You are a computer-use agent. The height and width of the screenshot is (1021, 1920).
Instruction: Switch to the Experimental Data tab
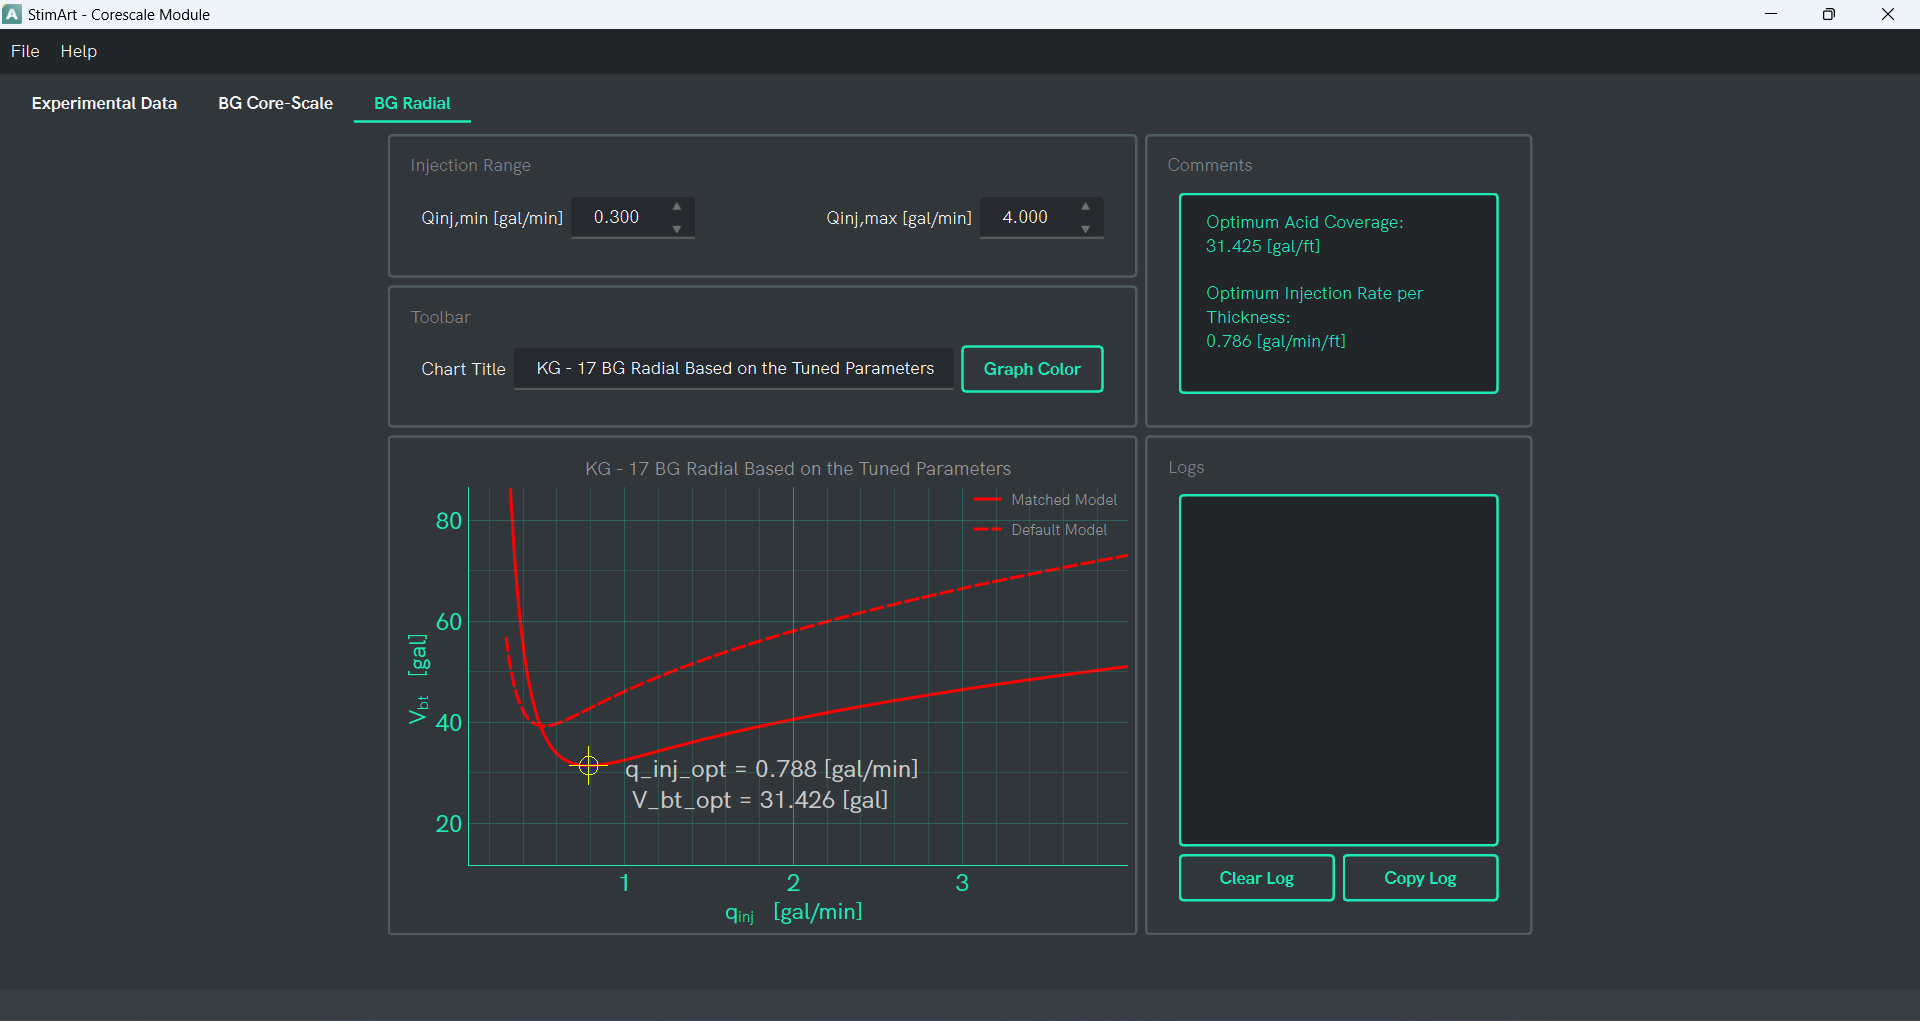[104, 103]
